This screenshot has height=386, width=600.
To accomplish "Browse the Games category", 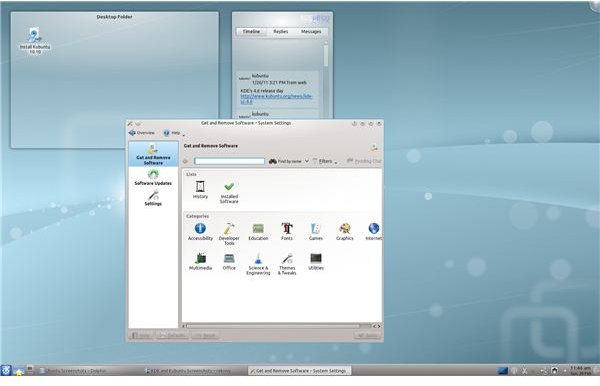I will click(316, 231).
